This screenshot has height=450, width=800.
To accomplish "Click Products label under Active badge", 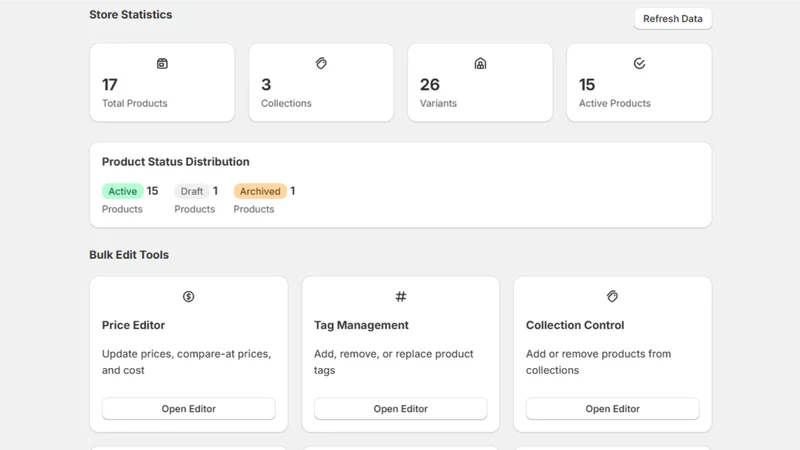I will tap(122, 209).
